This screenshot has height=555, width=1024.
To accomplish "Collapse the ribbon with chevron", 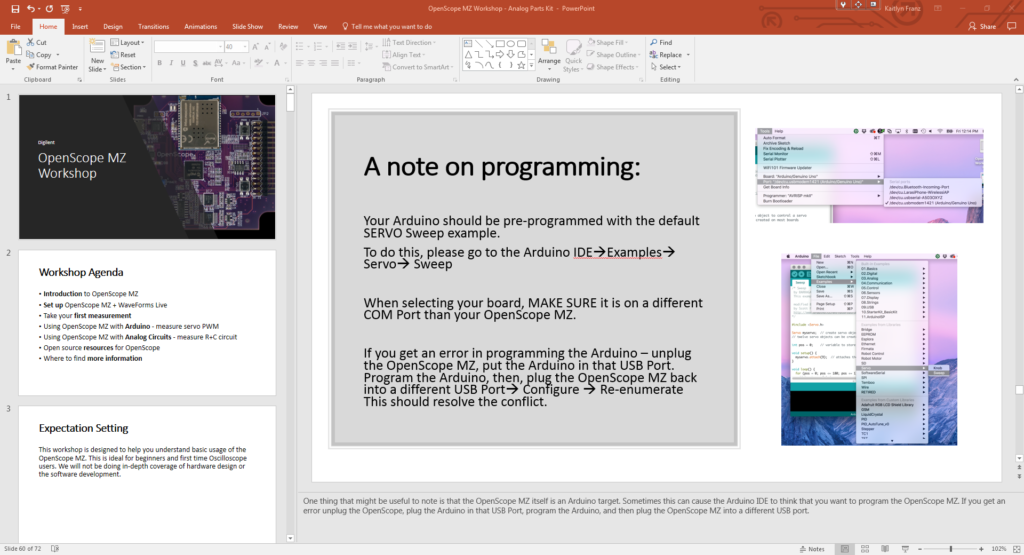I will (1016, 80).
